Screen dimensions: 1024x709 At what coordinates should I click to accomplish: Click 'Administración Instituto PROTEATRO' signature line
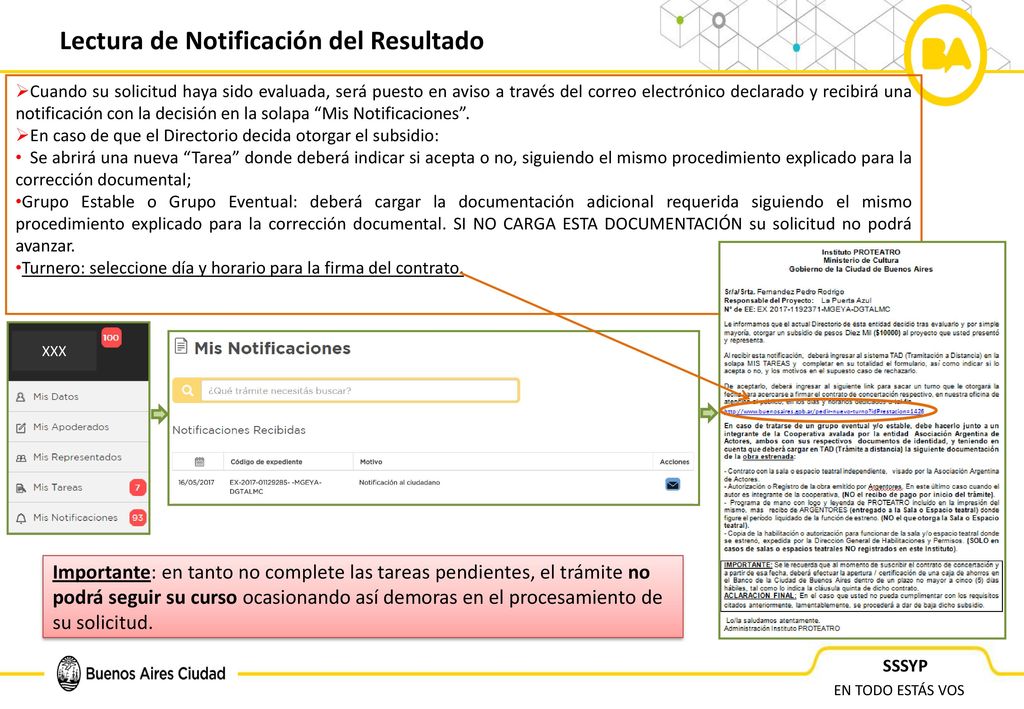782,629
